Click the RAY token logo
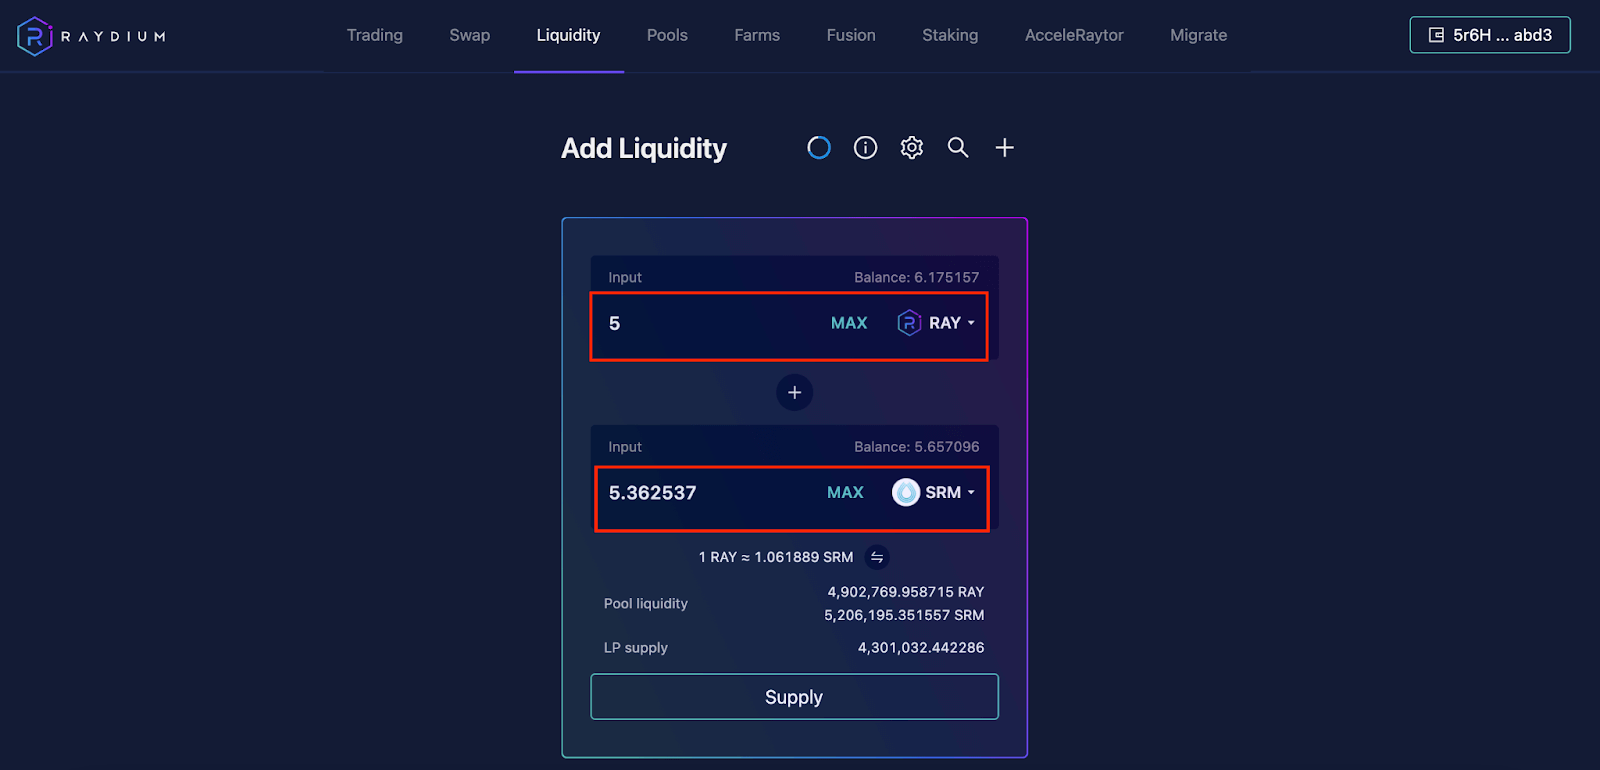Image resolution: width=1600 pixels, height=770 pixels. point(908,323)
